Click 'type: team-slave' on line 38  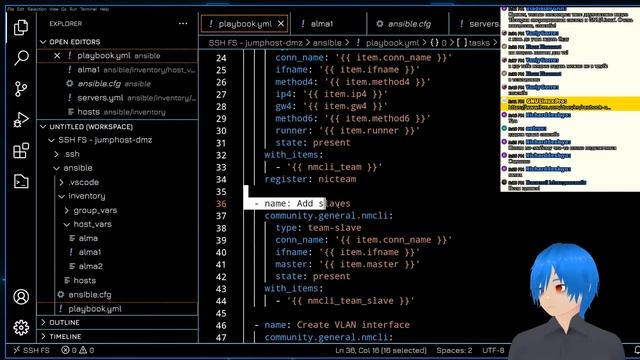[318, 228]
